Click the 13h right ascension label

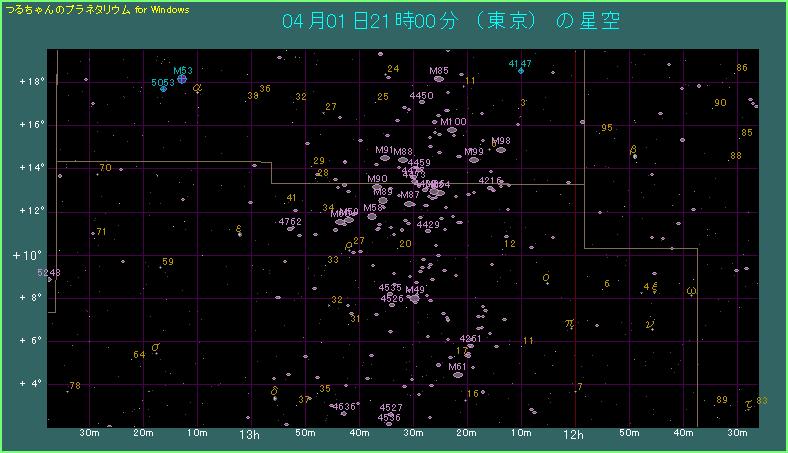pyautogui.click(x=249, y=435)
